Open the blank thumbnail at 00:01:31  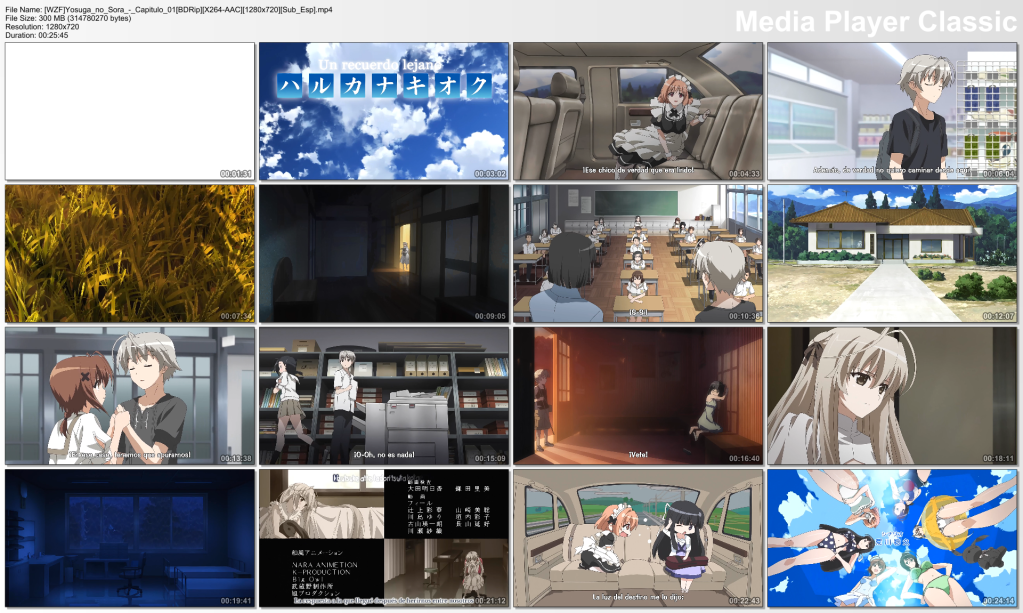click(x=130, y=112)
